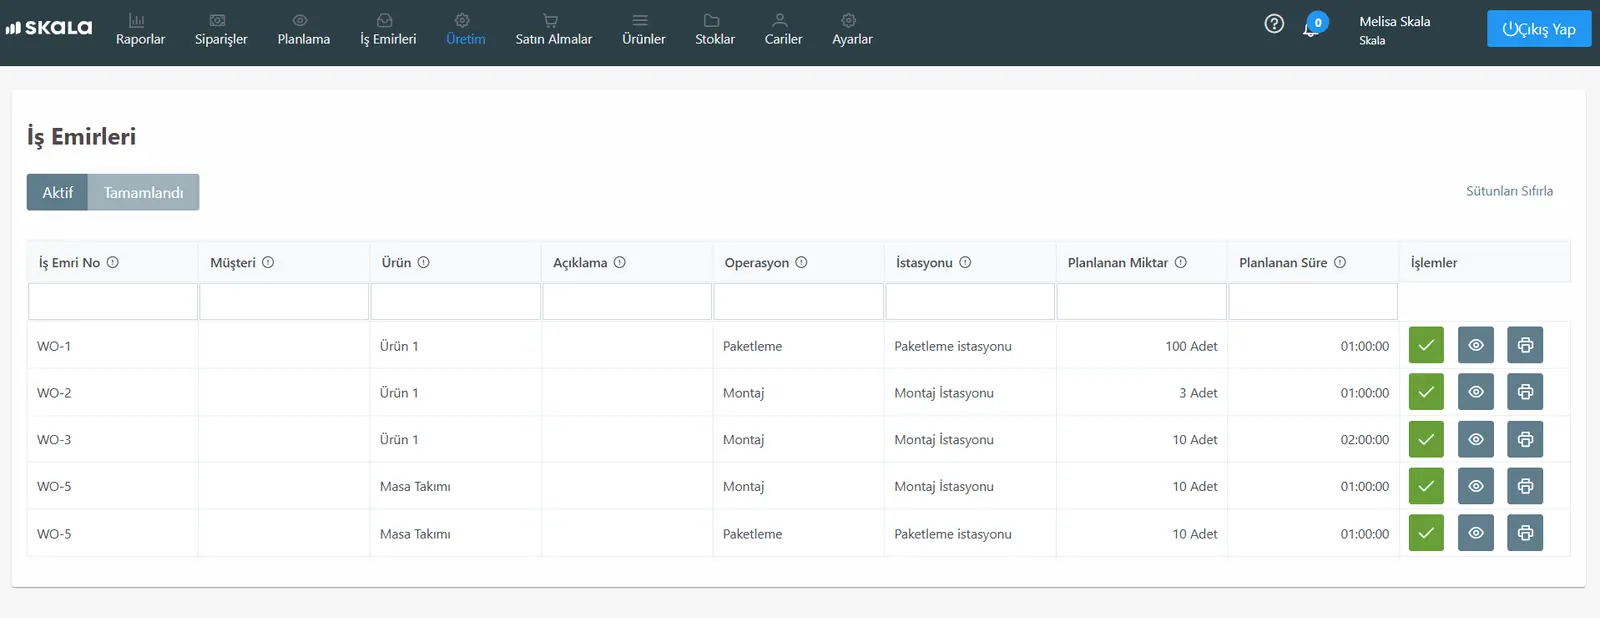Click the green checkmark for WO-3

pos(1426,439)
